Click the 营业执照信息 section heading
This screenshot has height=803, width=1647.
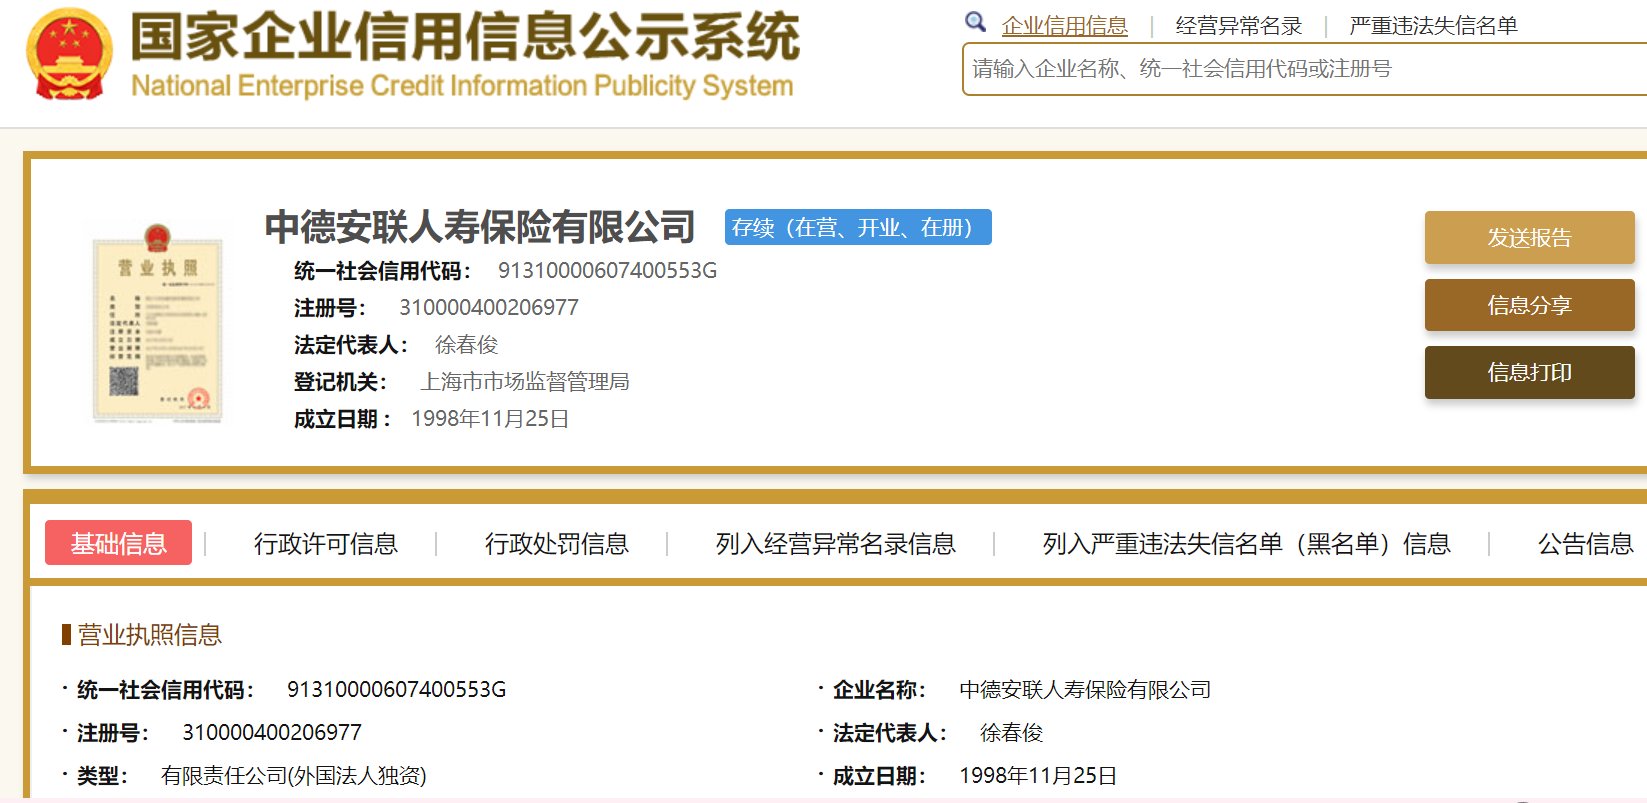click(x=149, y=635)
